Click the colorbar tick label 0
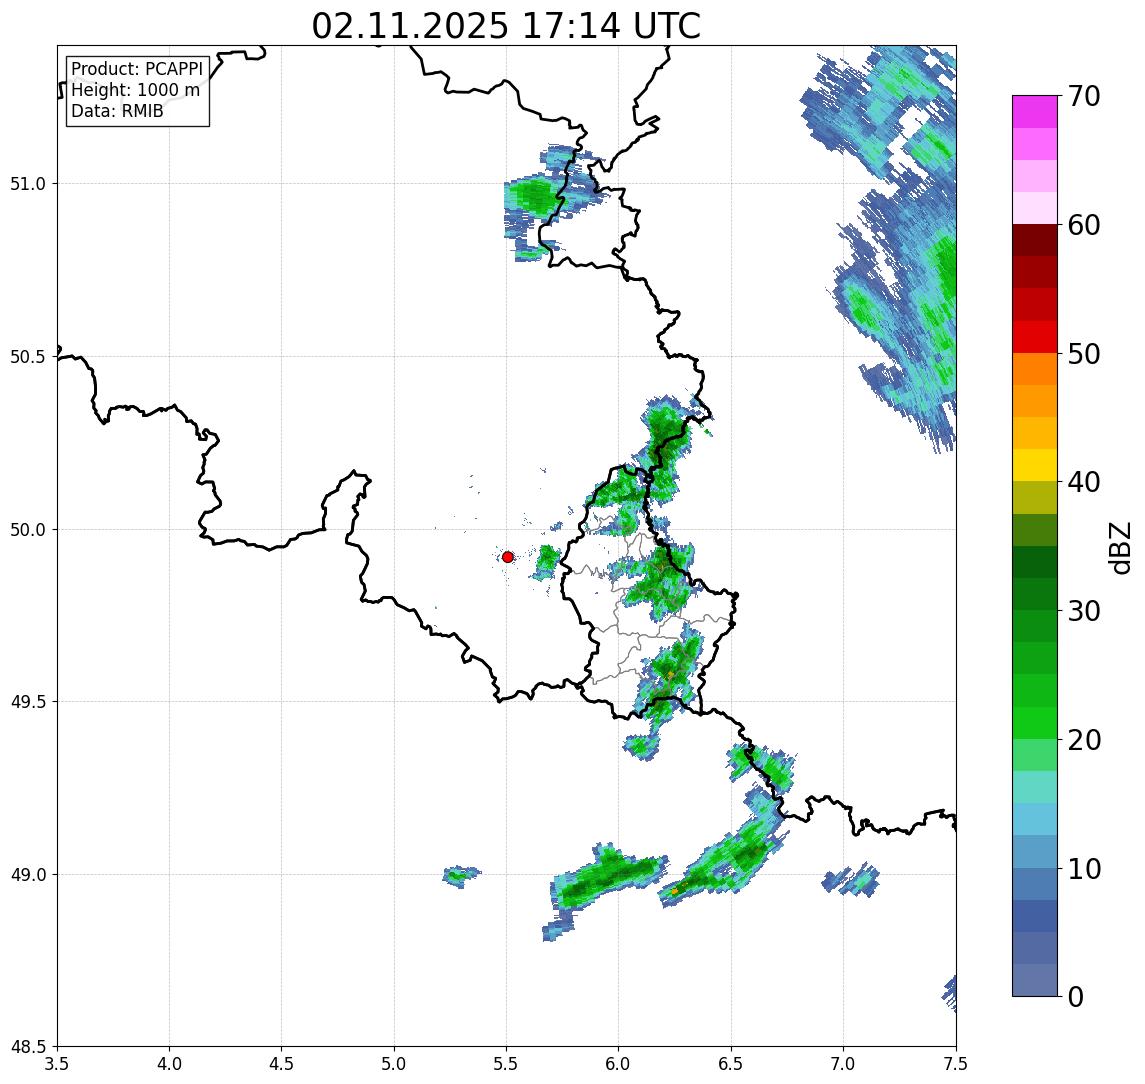 point(1076,996)
